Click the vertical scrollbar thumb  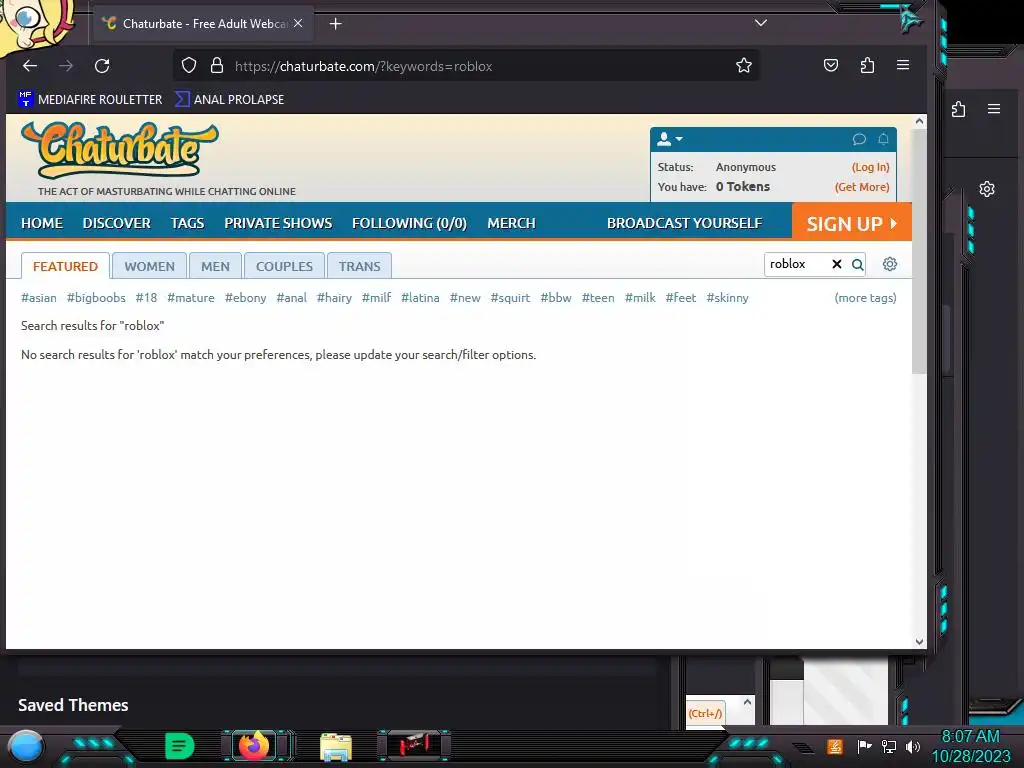pyautogui.click(x=920, y=251)
